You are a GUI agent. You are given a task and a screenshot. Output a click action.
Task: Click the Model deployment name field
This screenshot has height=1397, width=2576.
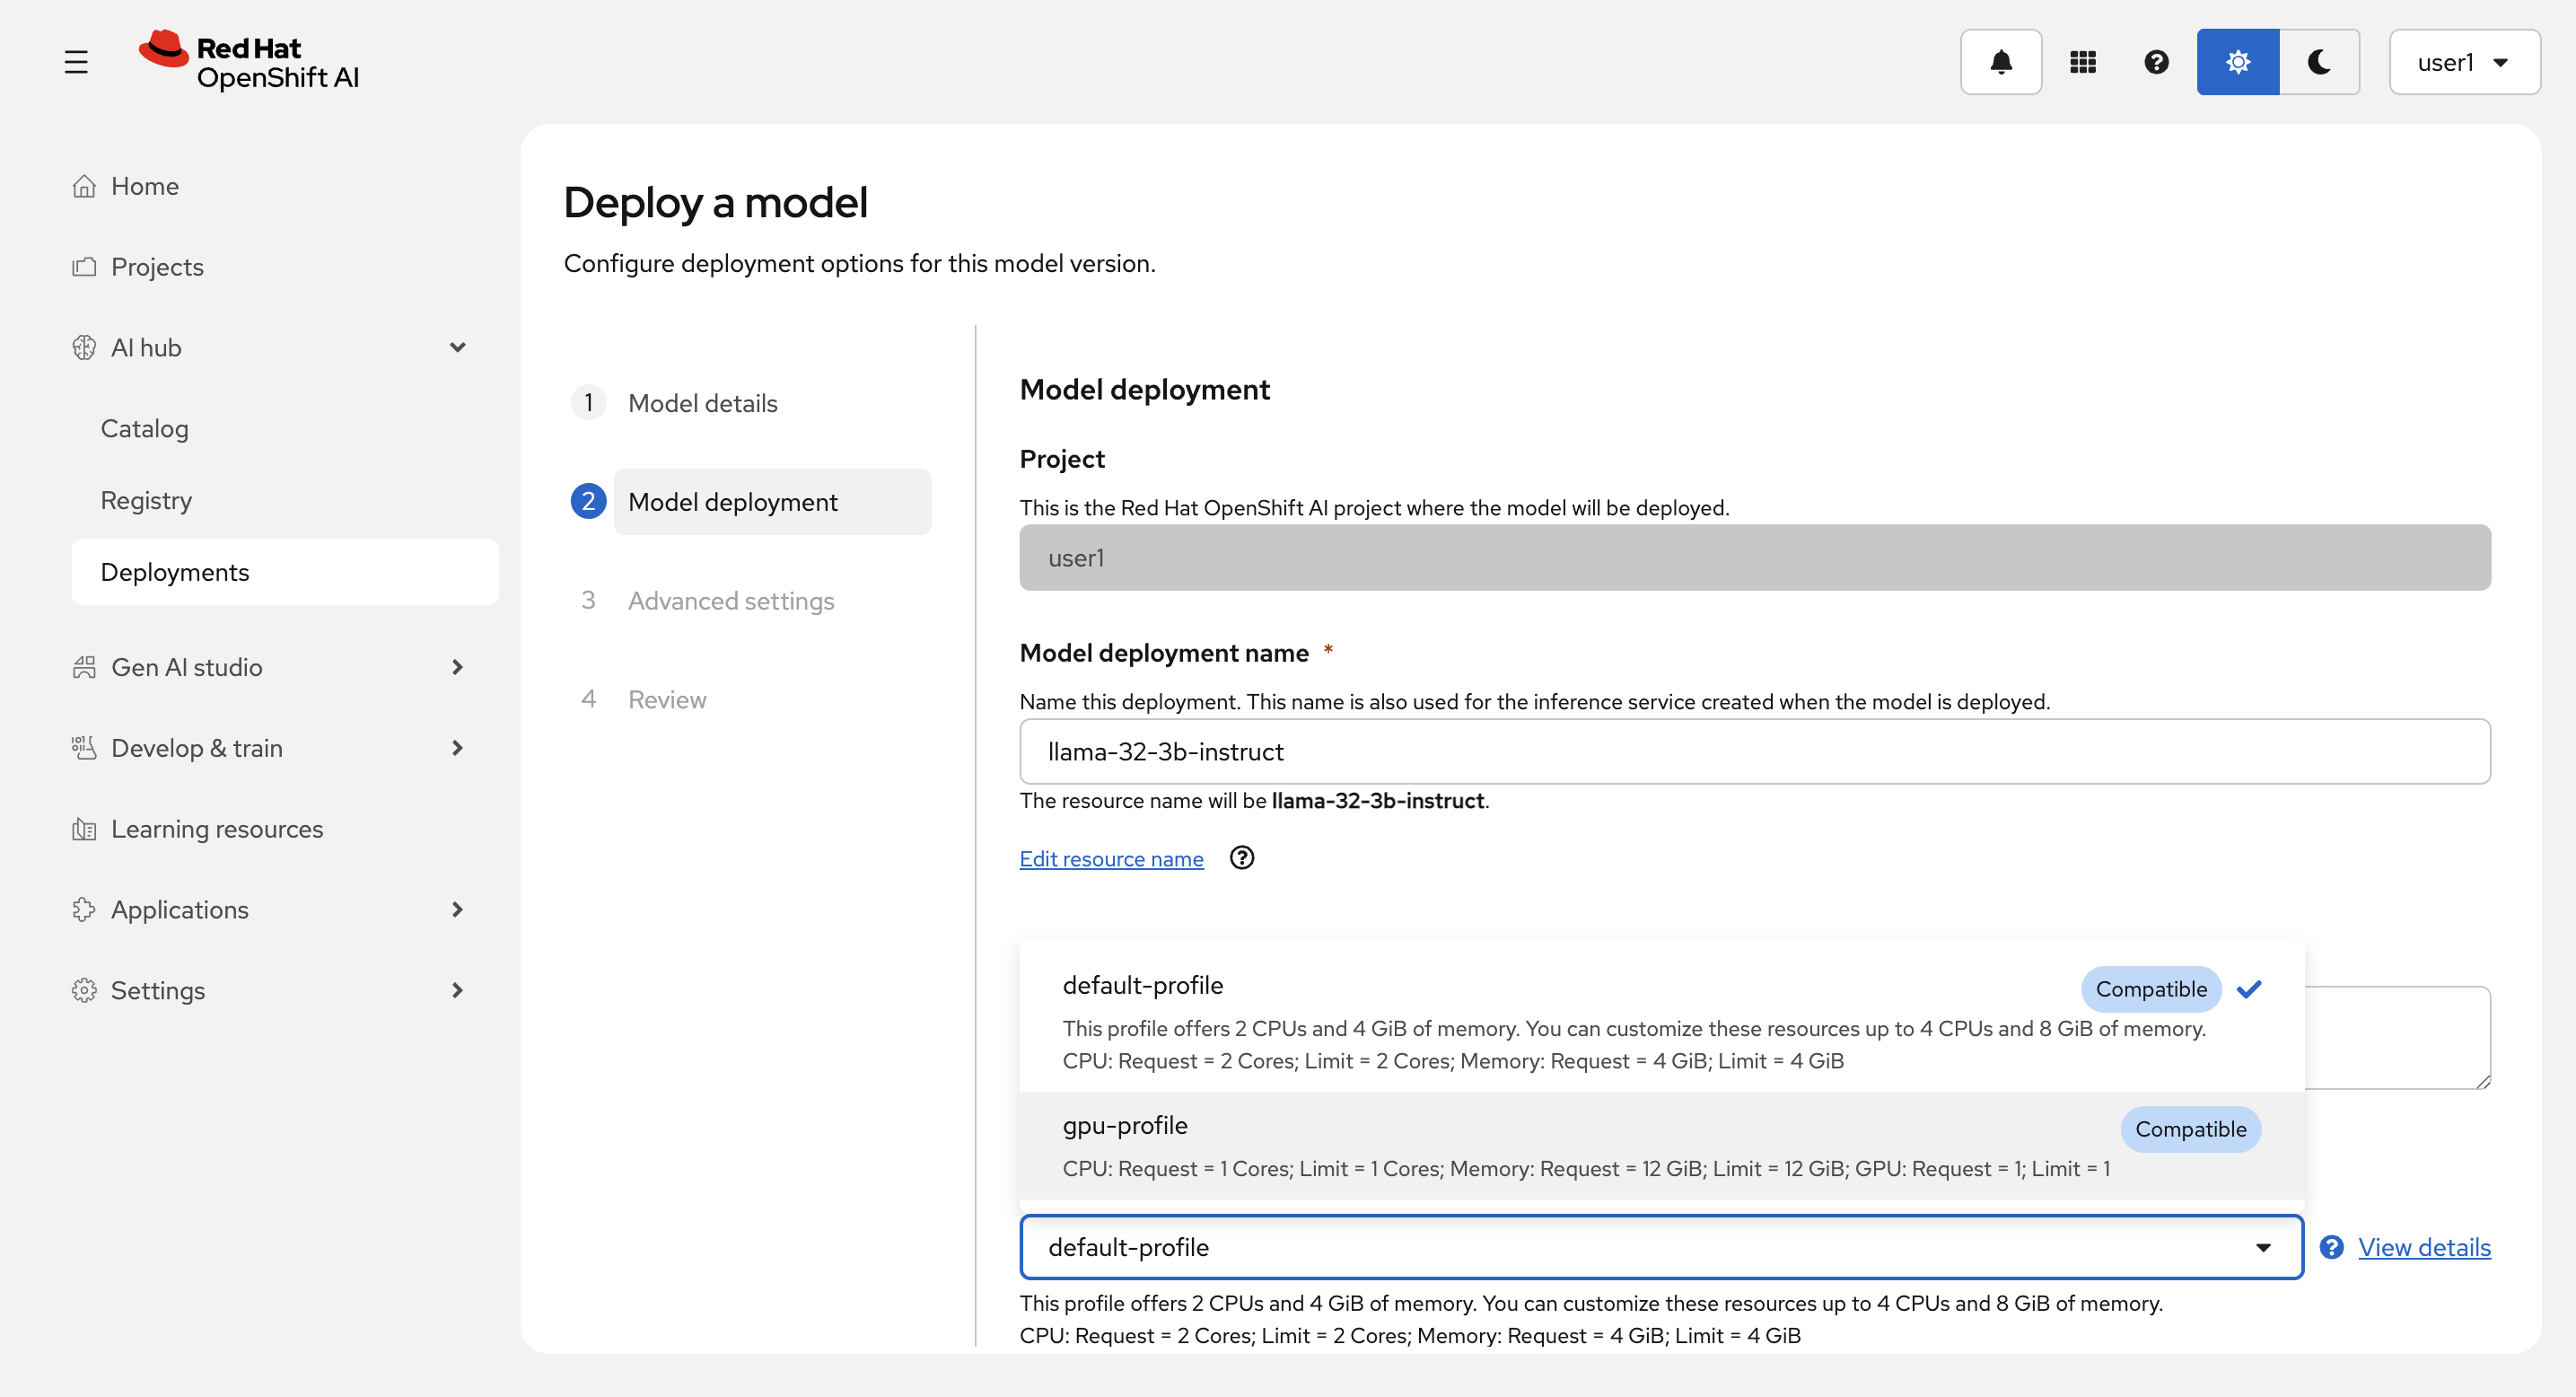(x=1754, y=751)
